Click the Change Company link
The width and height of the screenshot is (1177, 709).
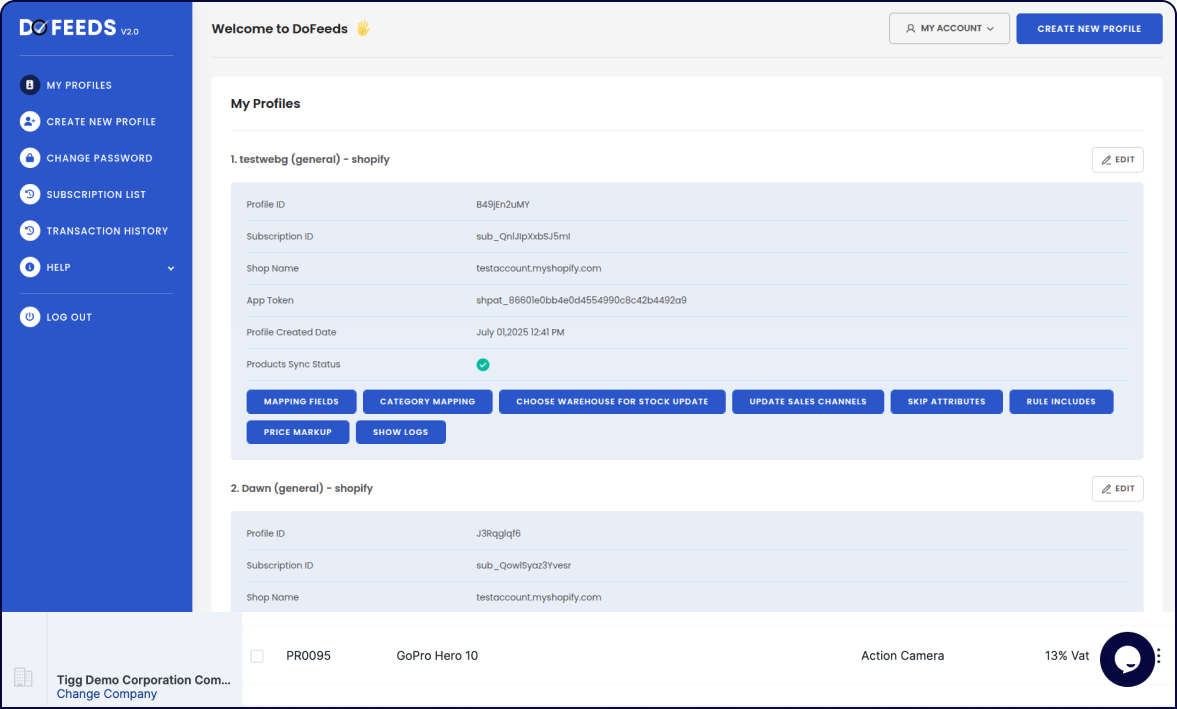tap(107, 694)
